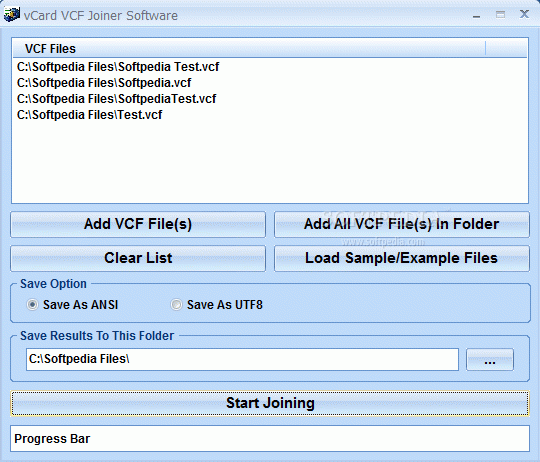The width and height of the screenshot is (540, 462).
Task: Minimize the vCard VCF Joiner window
Action: point(477,15)
